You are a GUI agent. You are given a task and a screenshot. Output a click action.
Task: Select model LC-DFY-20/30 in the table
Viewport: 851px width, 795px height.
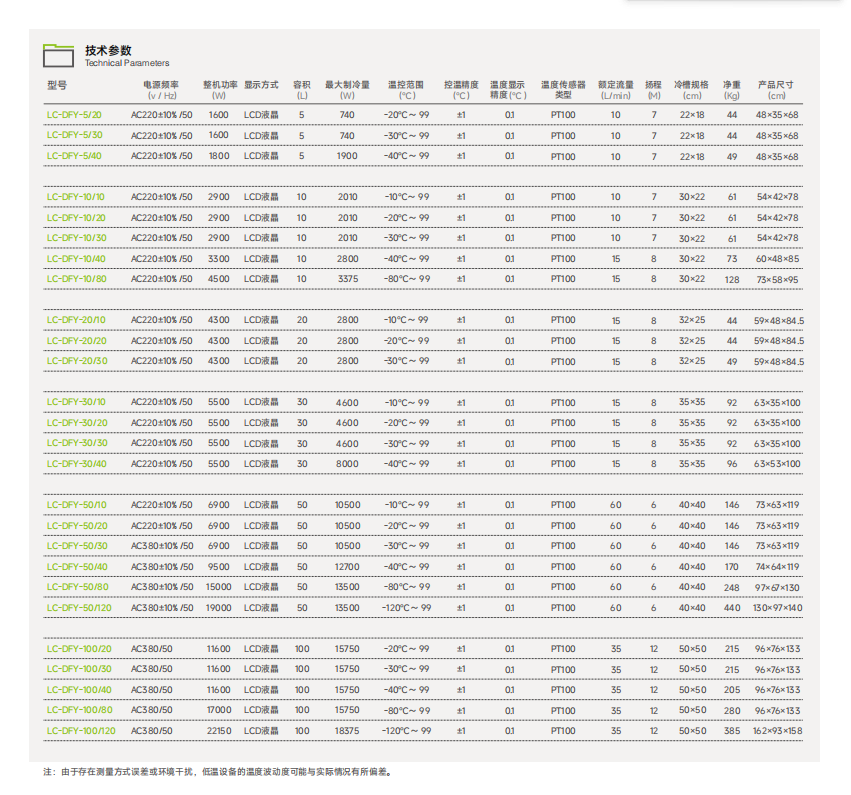click(76, 361)
